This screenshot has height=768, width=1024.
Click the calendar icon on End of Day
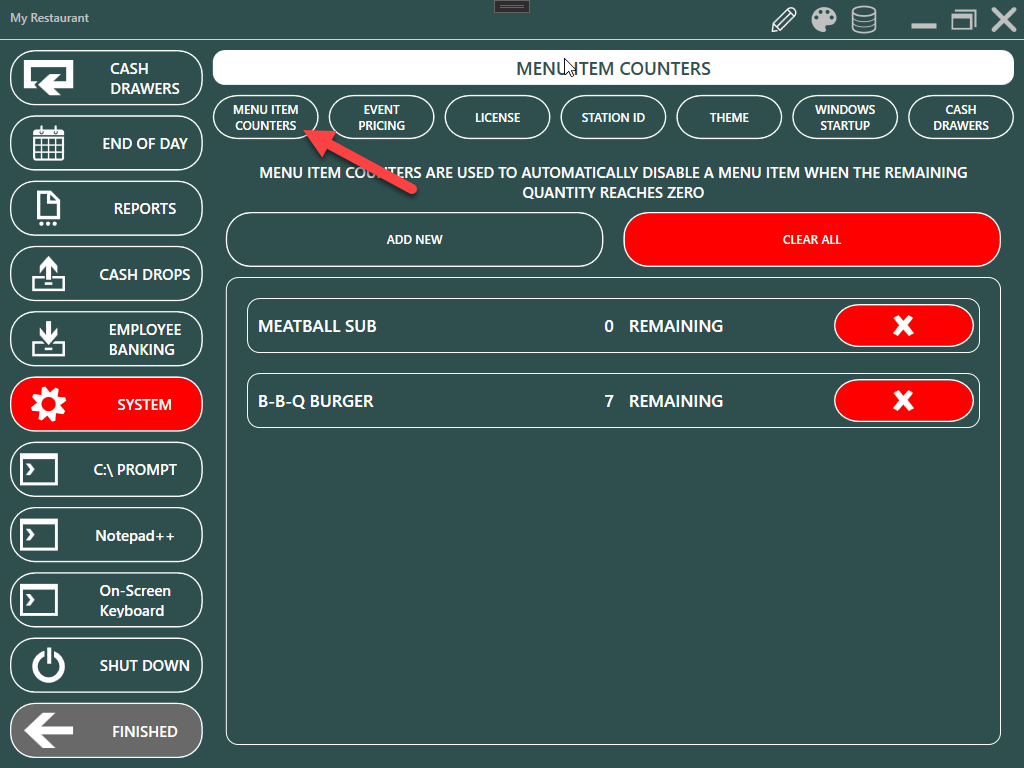point(48,144)
